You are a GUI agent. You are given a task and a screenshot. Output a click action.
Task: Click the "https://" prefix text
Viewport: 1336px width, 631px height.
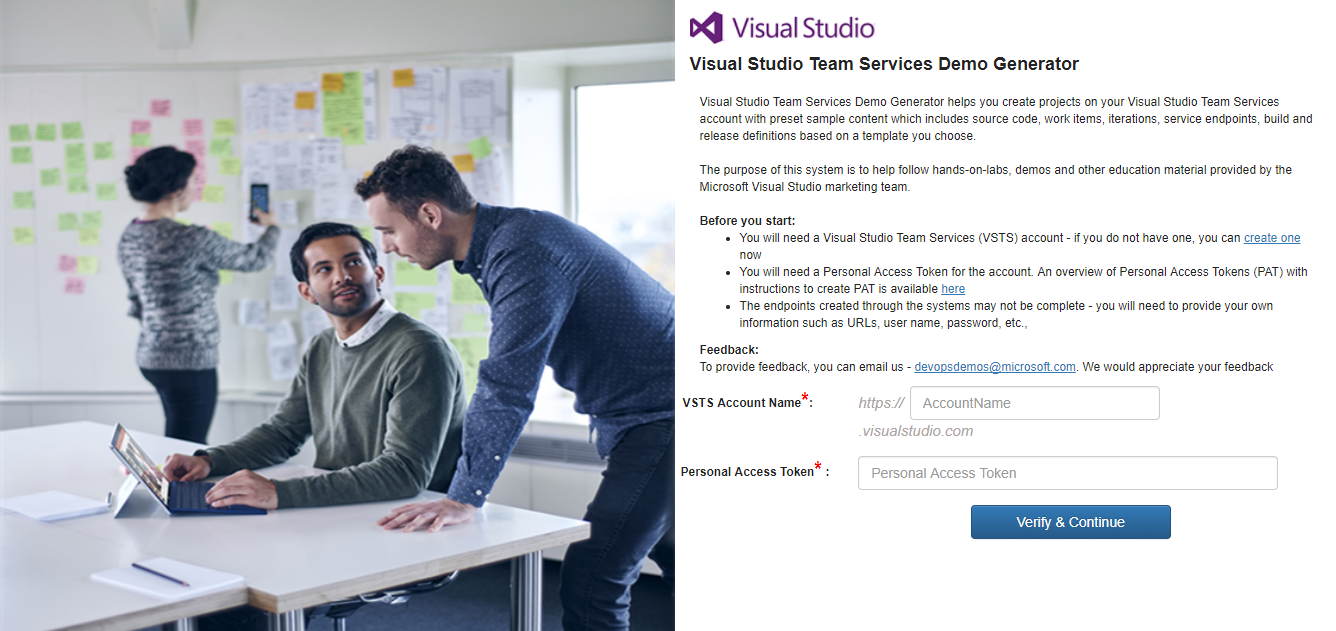point(881,403)
